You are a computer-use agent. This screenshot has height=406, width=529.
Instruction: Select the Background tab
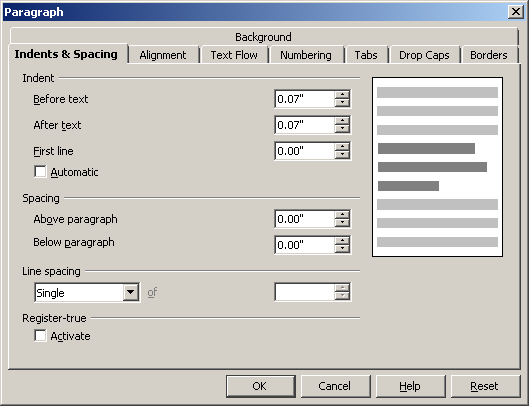coord(263,37)
